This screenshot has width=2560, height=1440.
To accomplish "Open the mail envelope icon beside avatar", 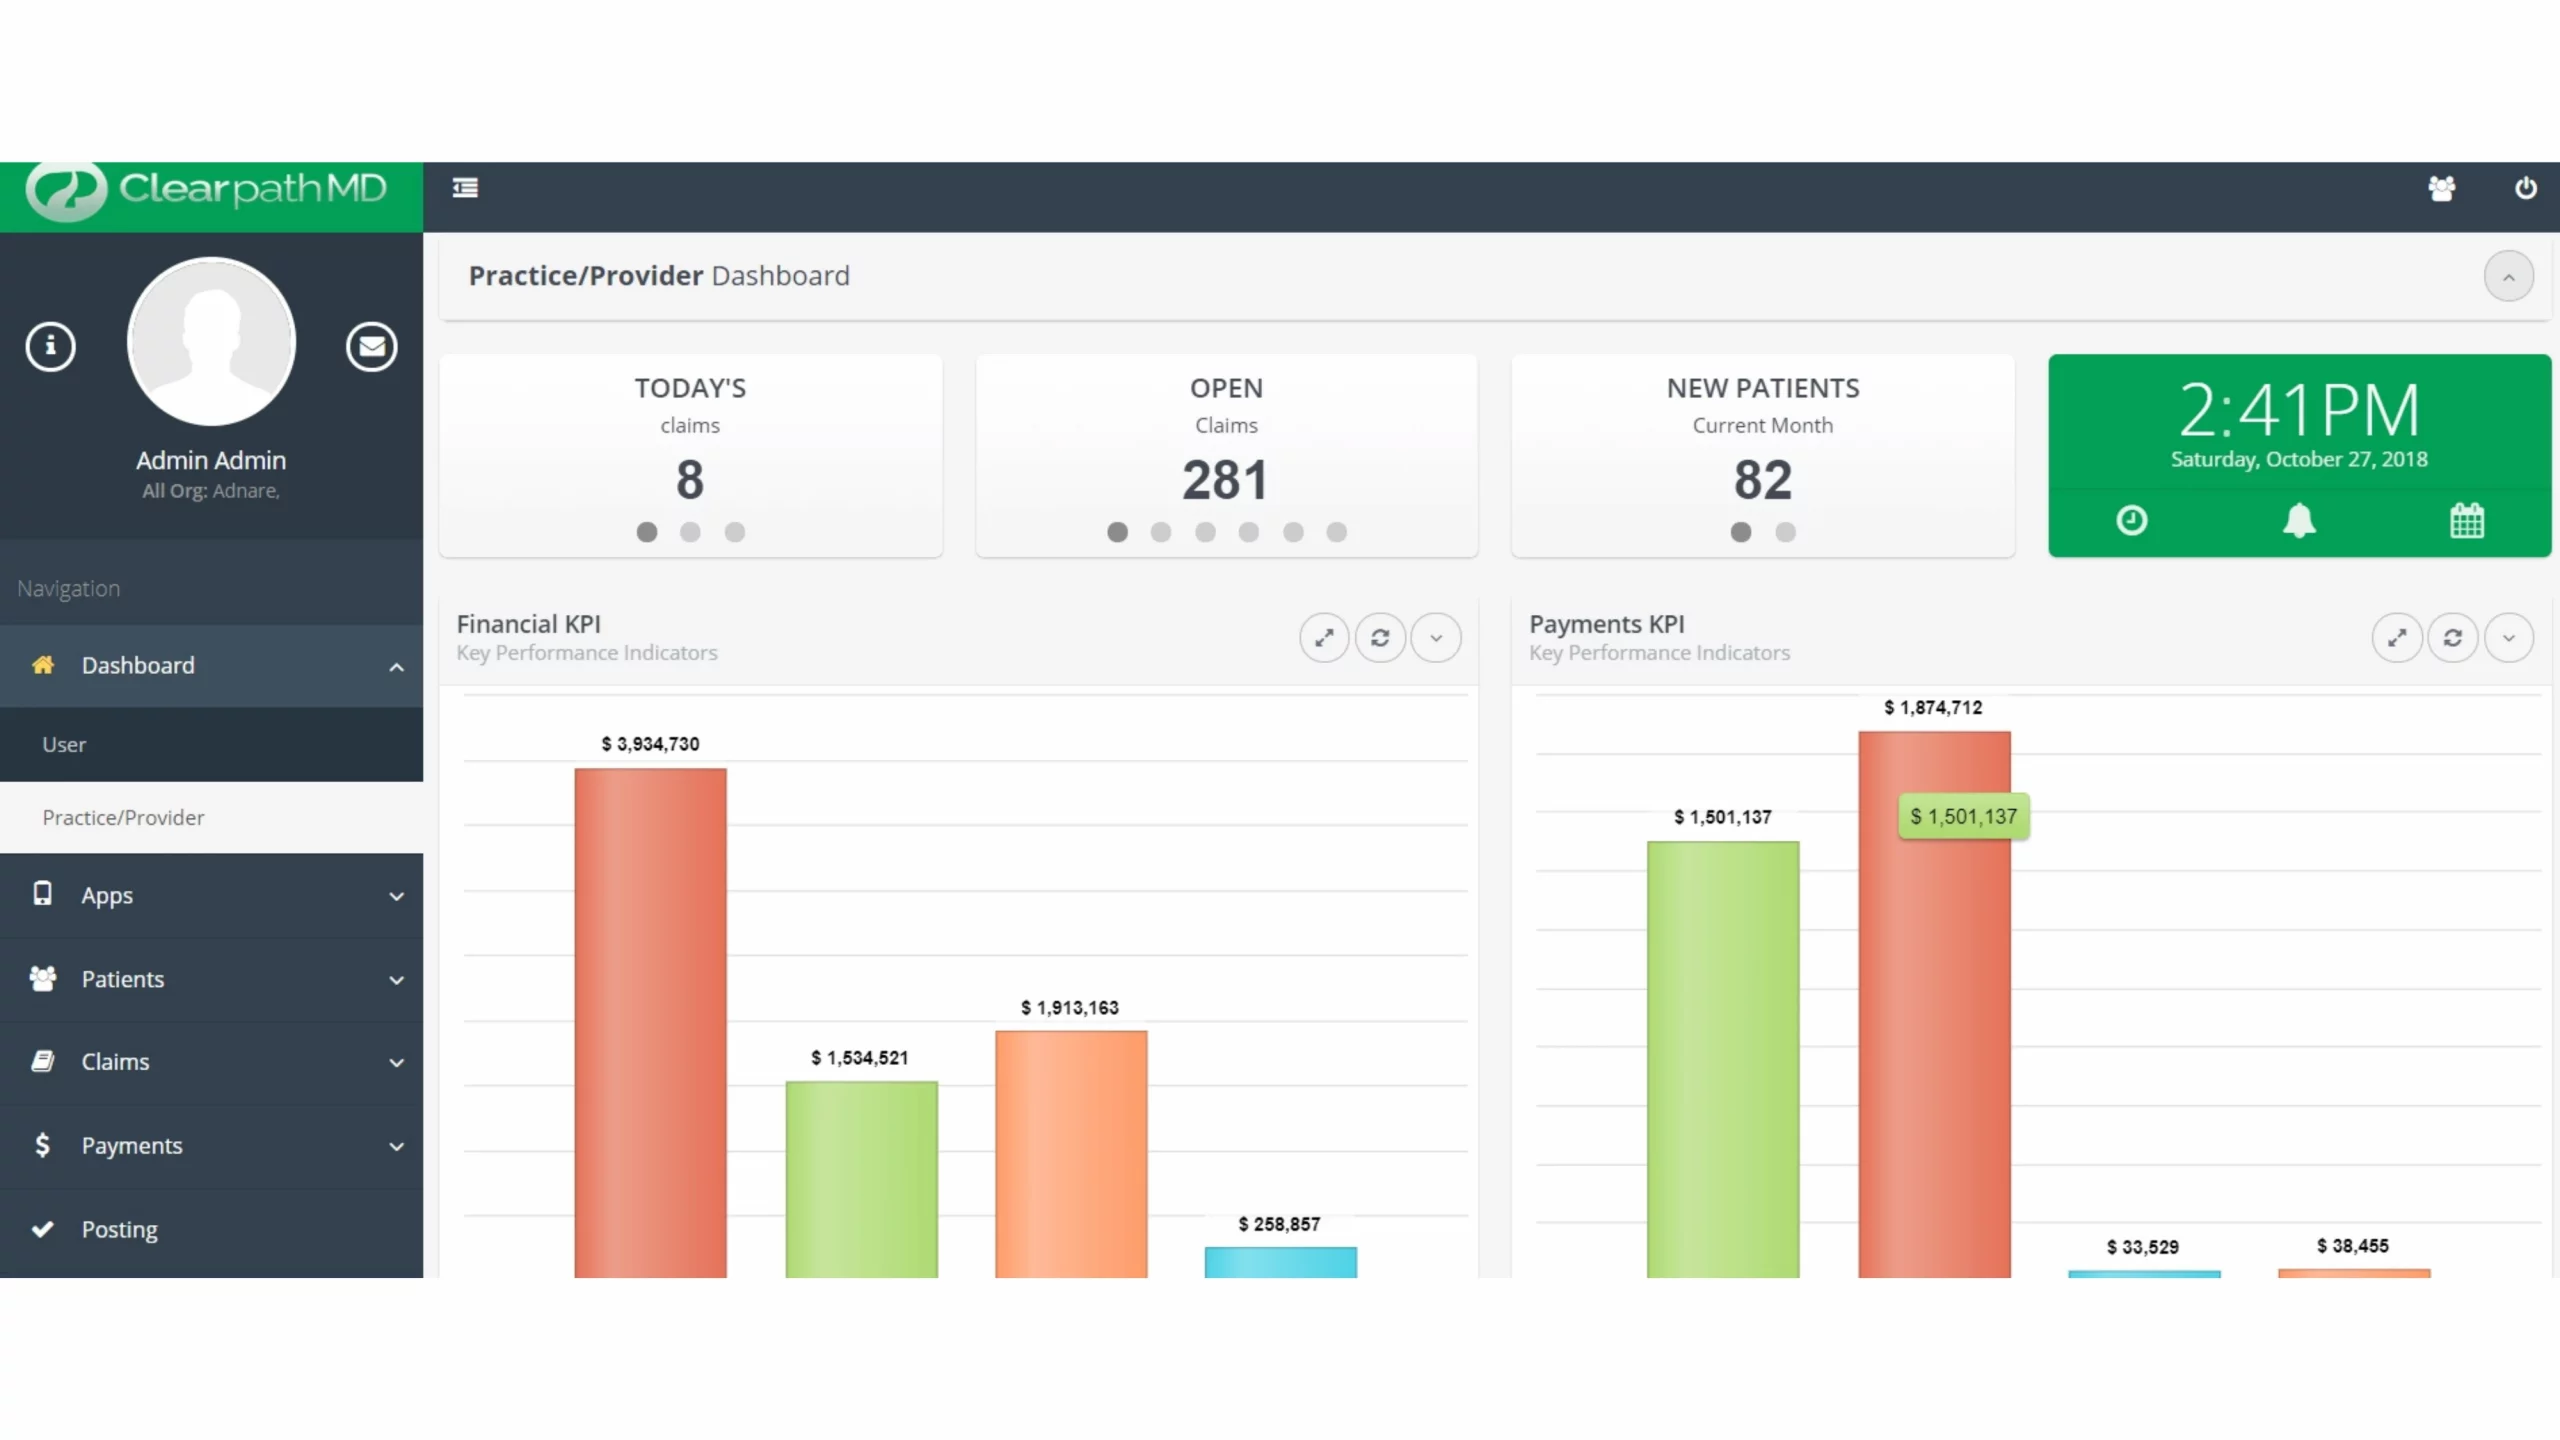I will tap(372, 347).
